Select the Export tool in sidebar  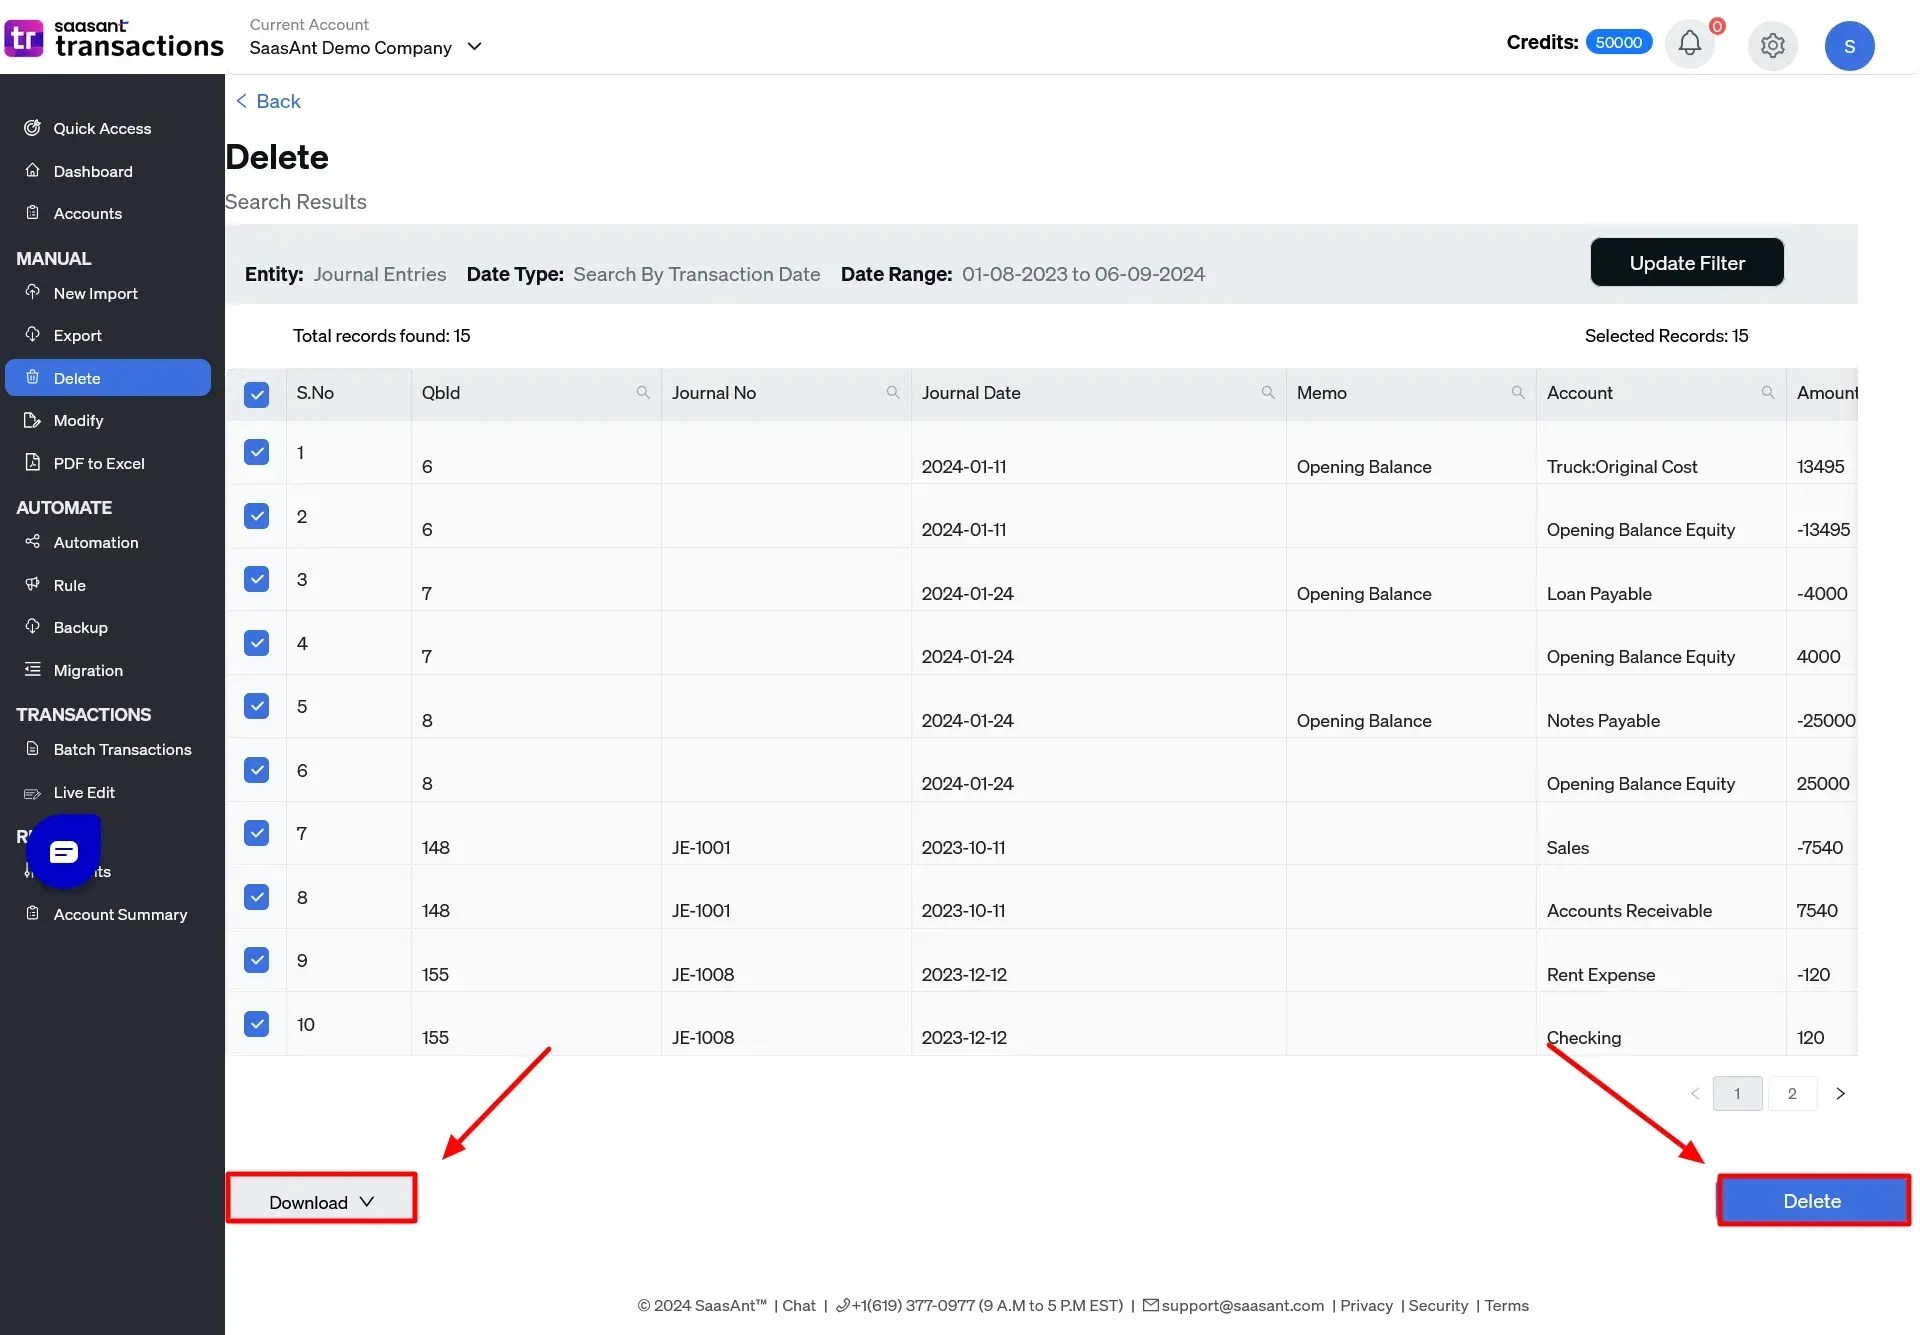(77, 334)
